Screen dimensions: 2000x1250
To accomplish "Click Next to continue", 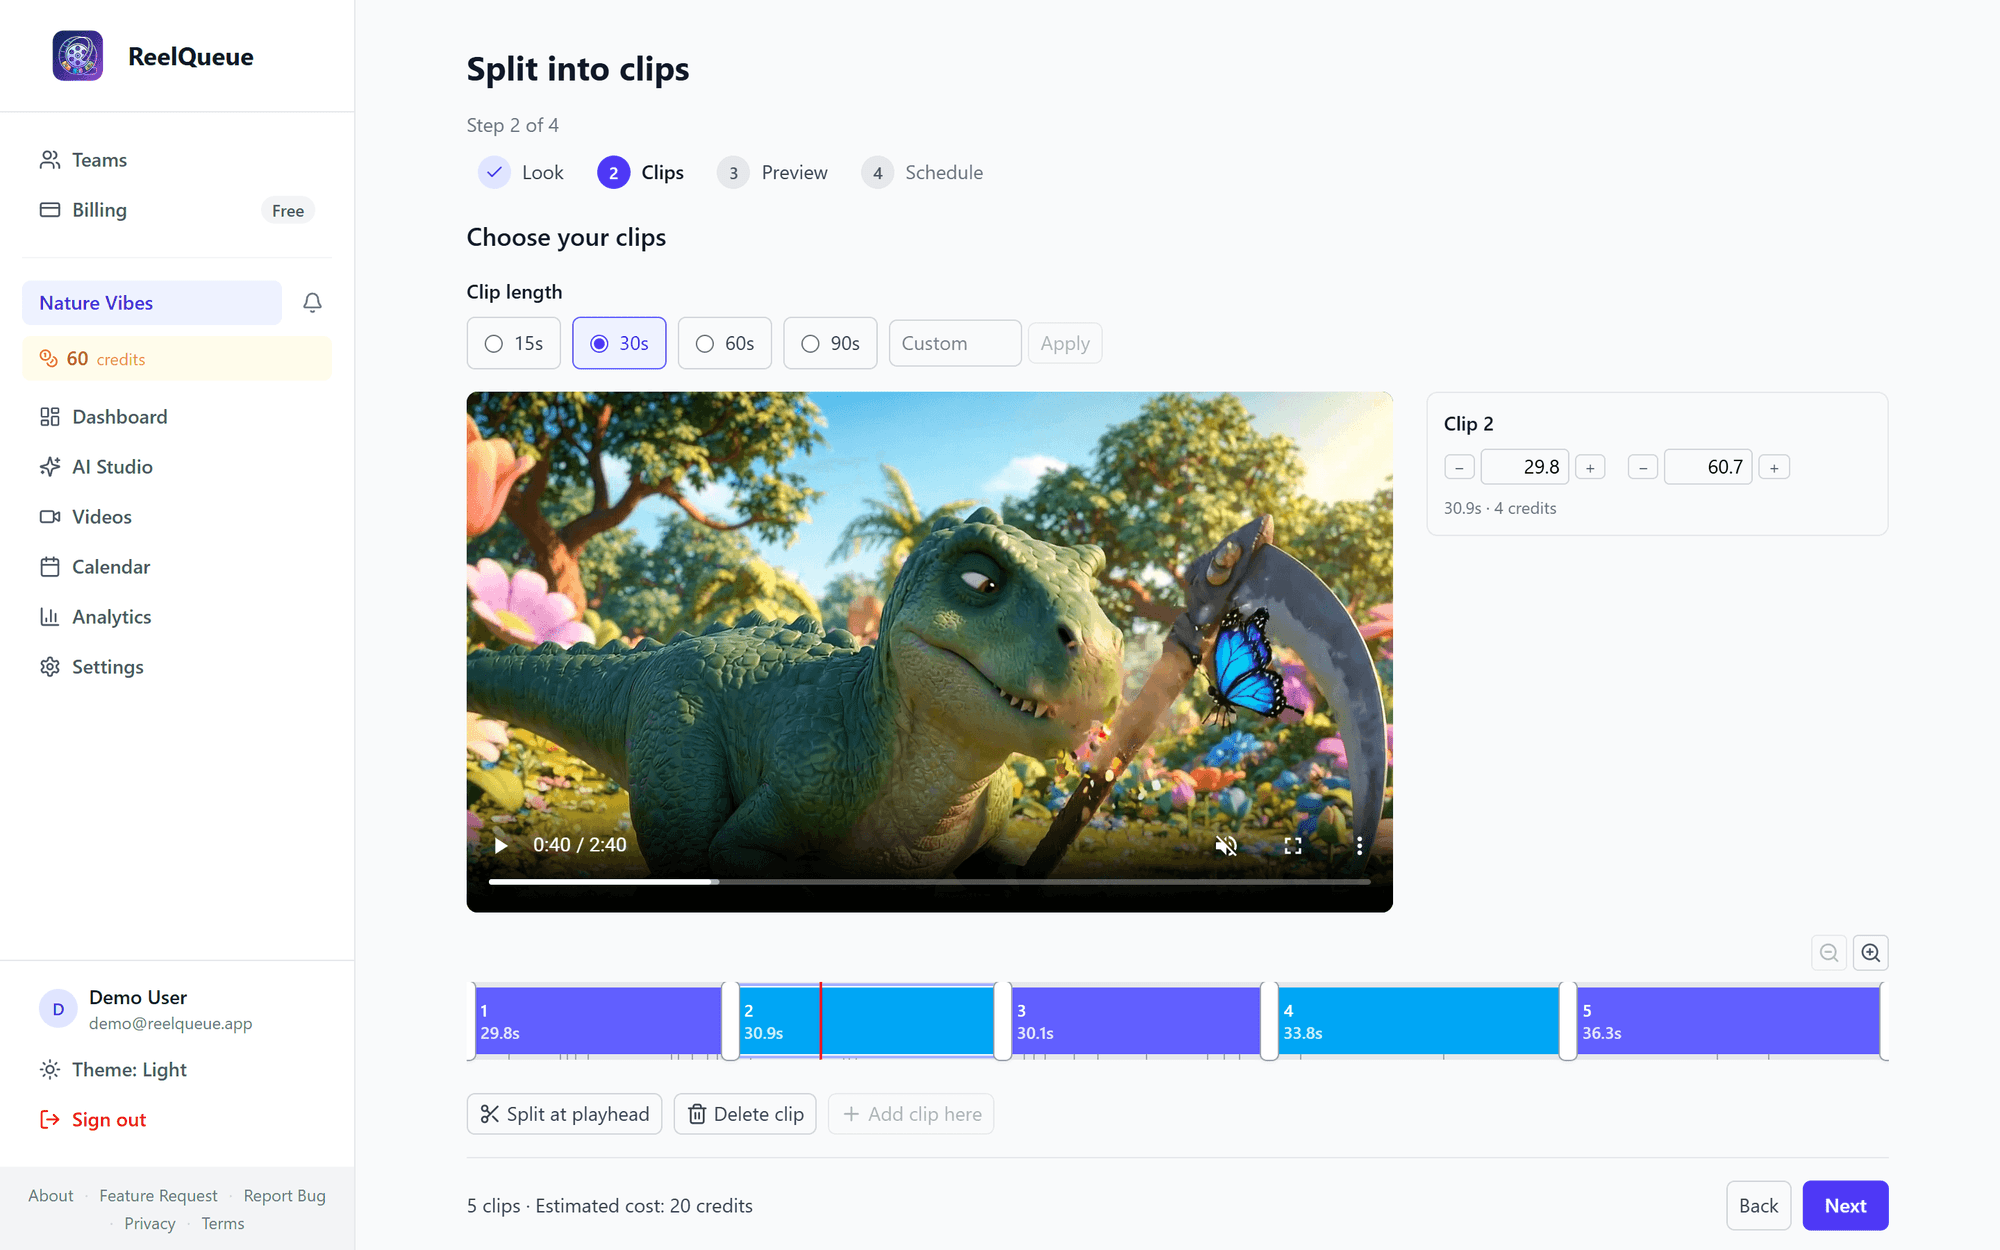I will pos(1845,1206).
